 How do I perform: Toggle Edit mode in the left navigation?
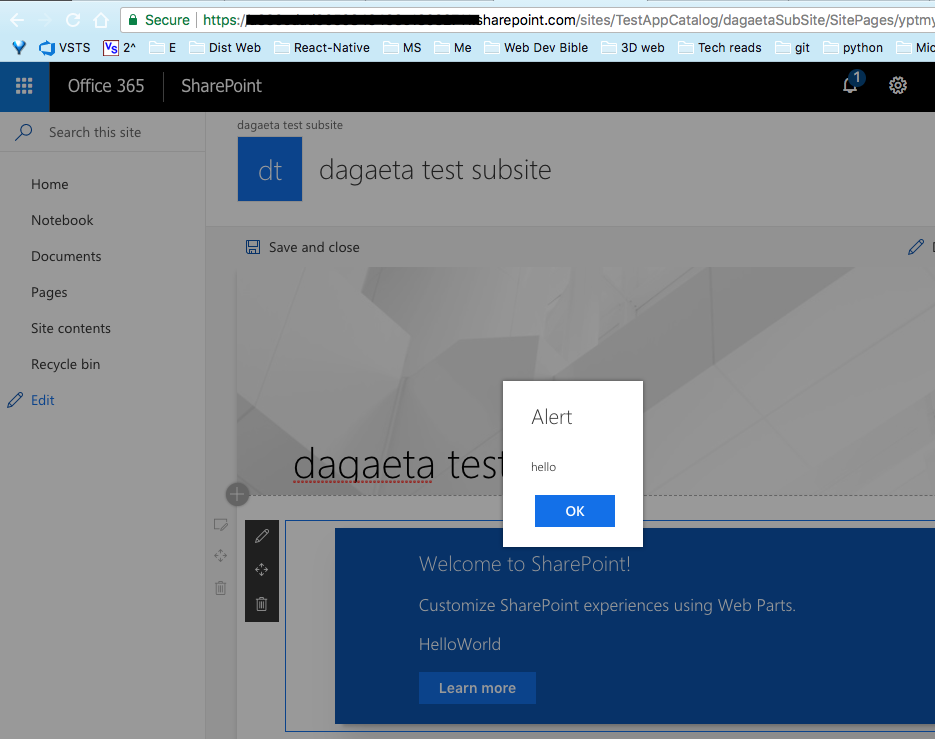click(x=42, y=400)
